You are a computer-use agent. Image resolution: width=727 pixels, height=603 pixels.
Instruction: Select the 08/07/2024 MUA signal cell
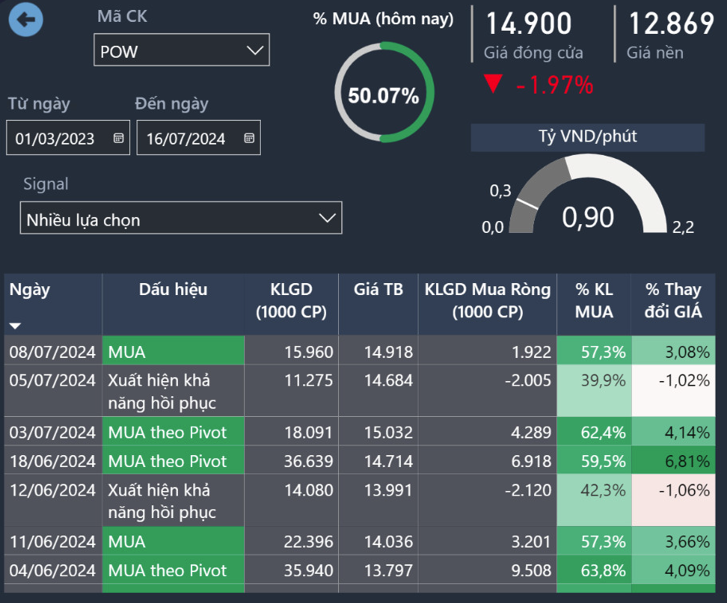click(173, 352)
